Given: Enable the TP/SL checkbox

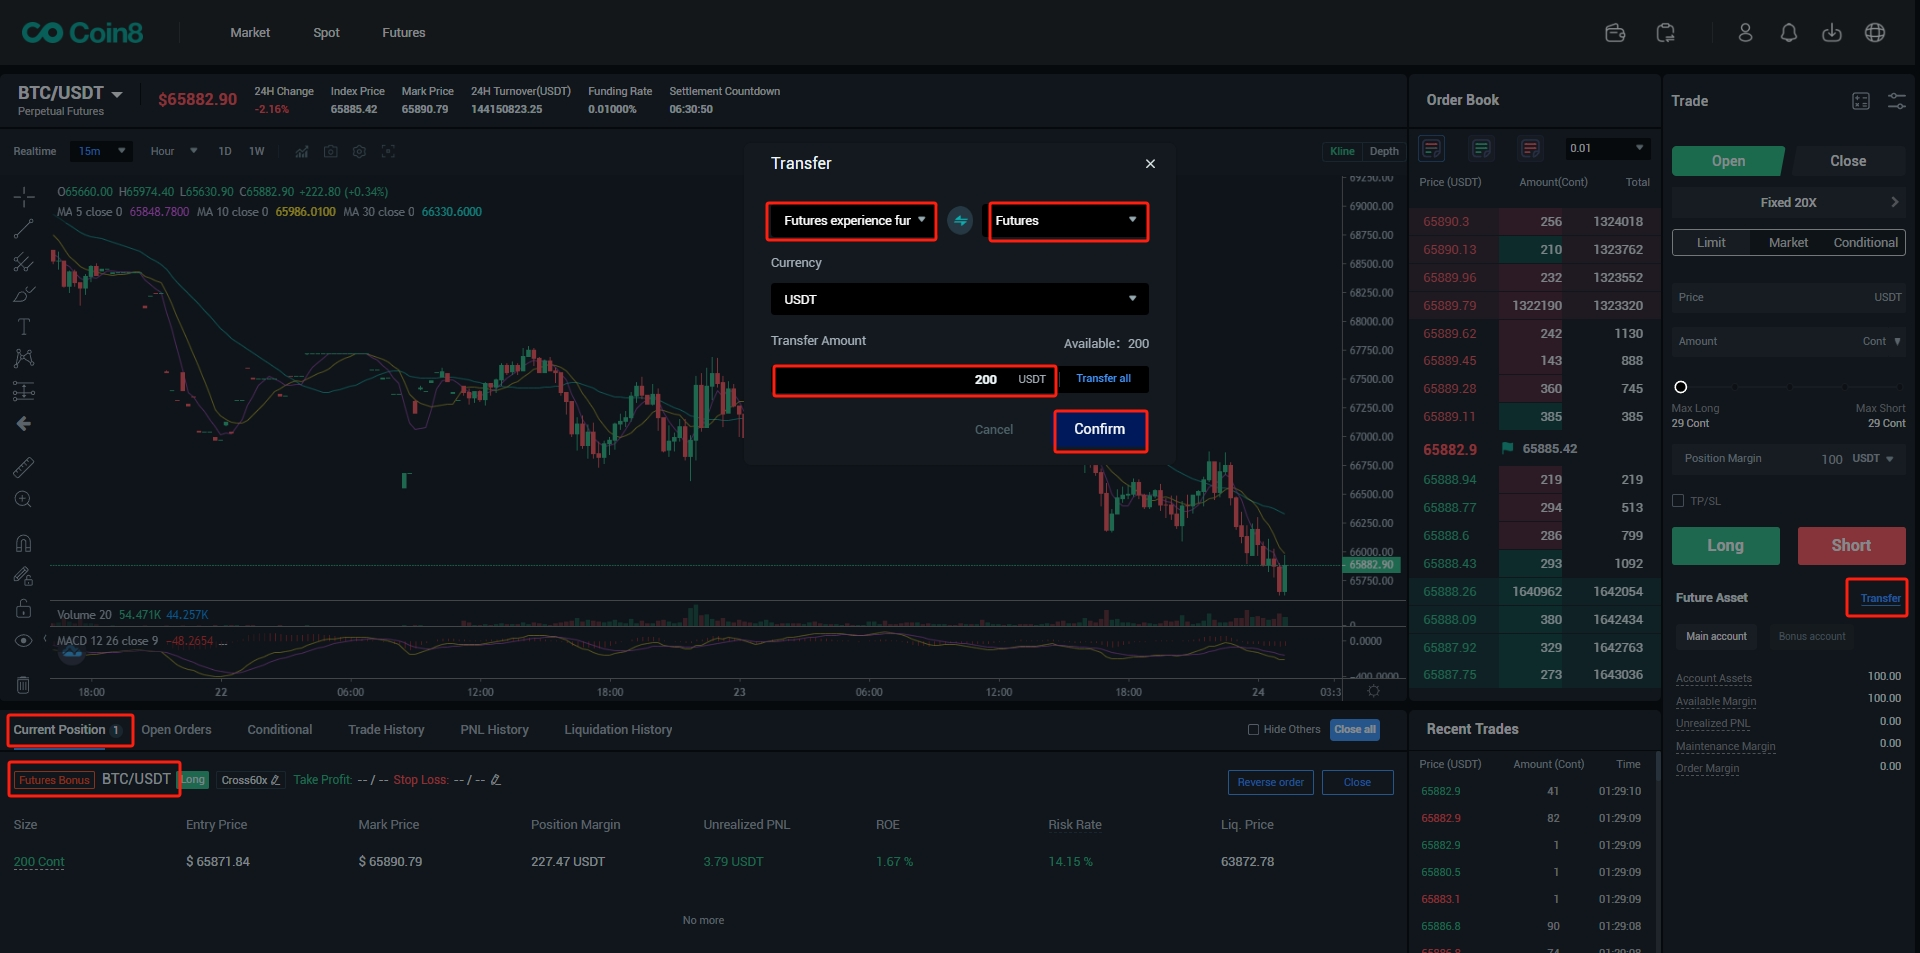Looking at the screenshot, I should (x=1678, y=501).
